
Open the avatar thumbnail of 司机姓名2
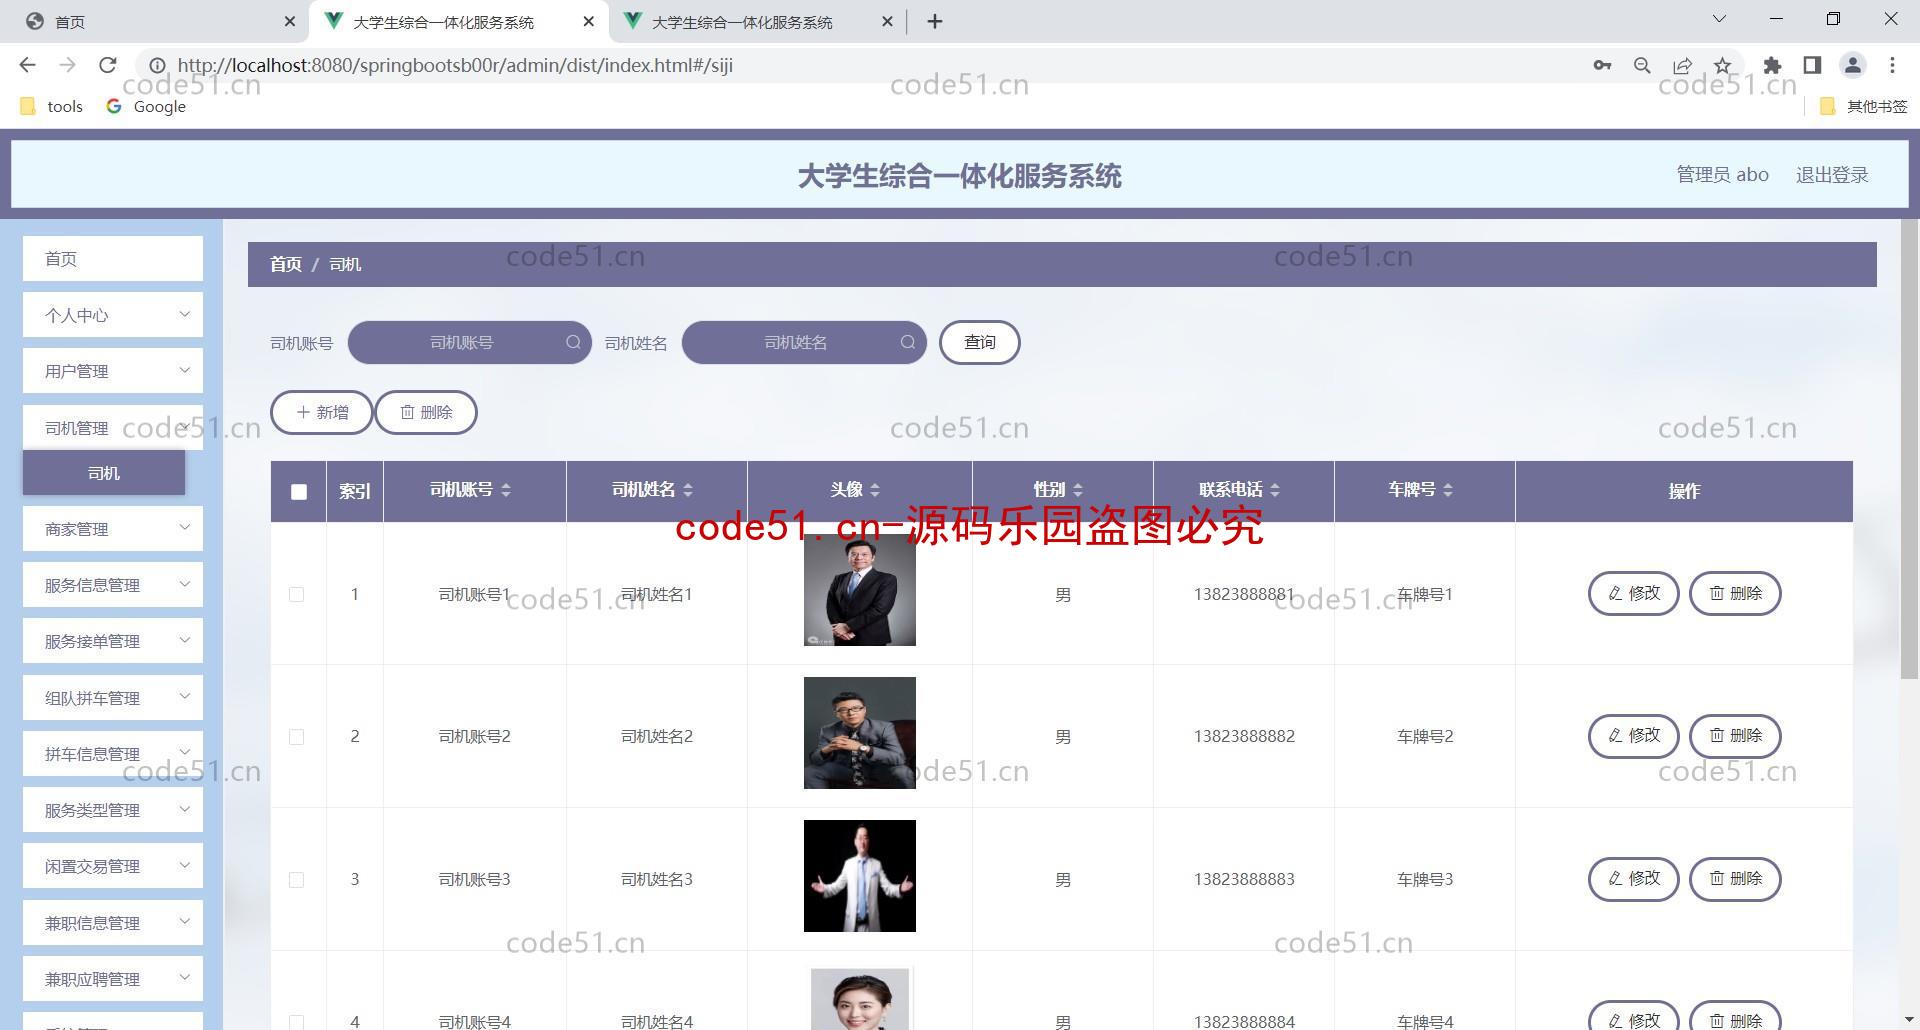tap(860, 733)
